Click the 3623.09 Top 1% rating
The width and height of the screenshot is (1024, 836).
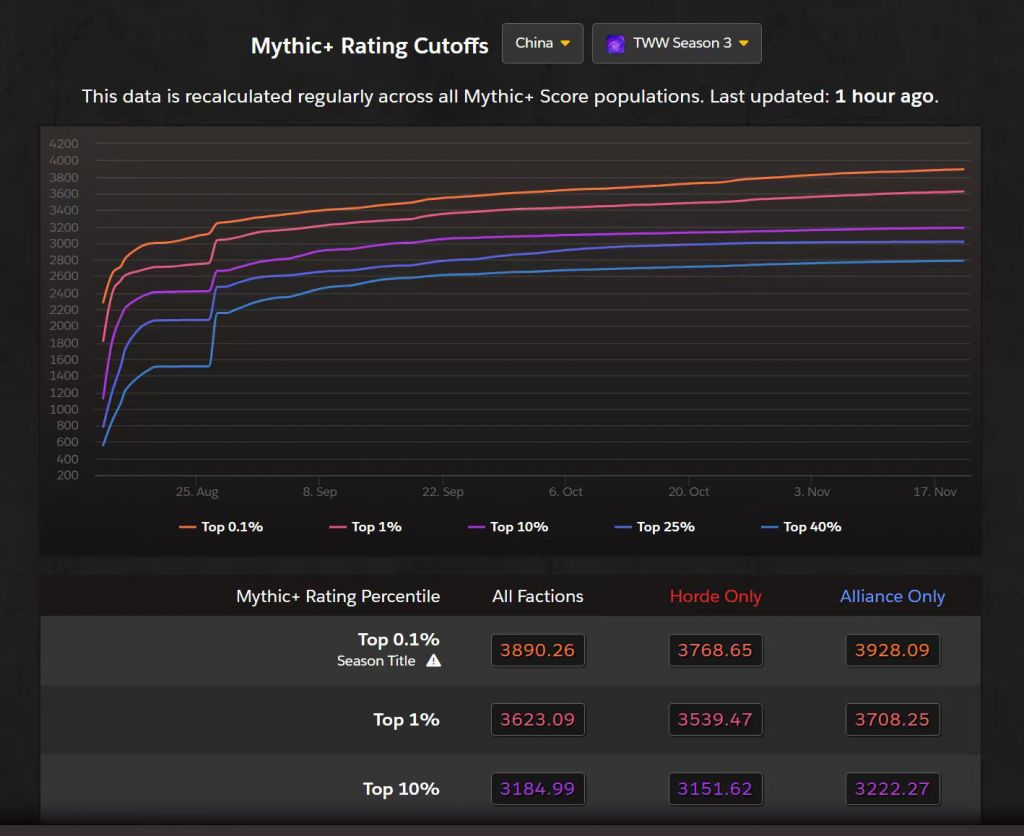(x=538, y=719)
